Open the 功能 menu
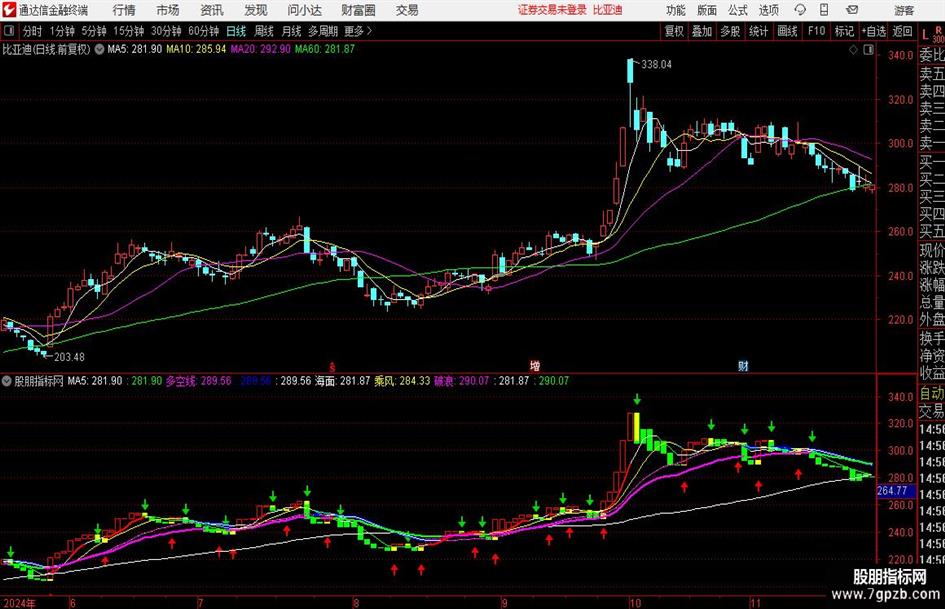The width and height of the screenshot is (945, 609). point(676,10)
